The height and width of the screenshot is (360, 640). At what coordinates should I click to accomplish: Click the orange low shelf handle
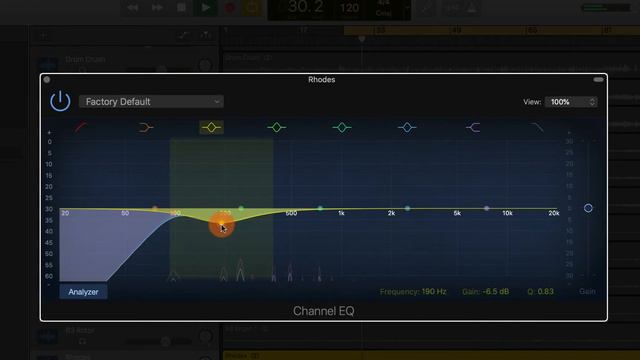154,209
